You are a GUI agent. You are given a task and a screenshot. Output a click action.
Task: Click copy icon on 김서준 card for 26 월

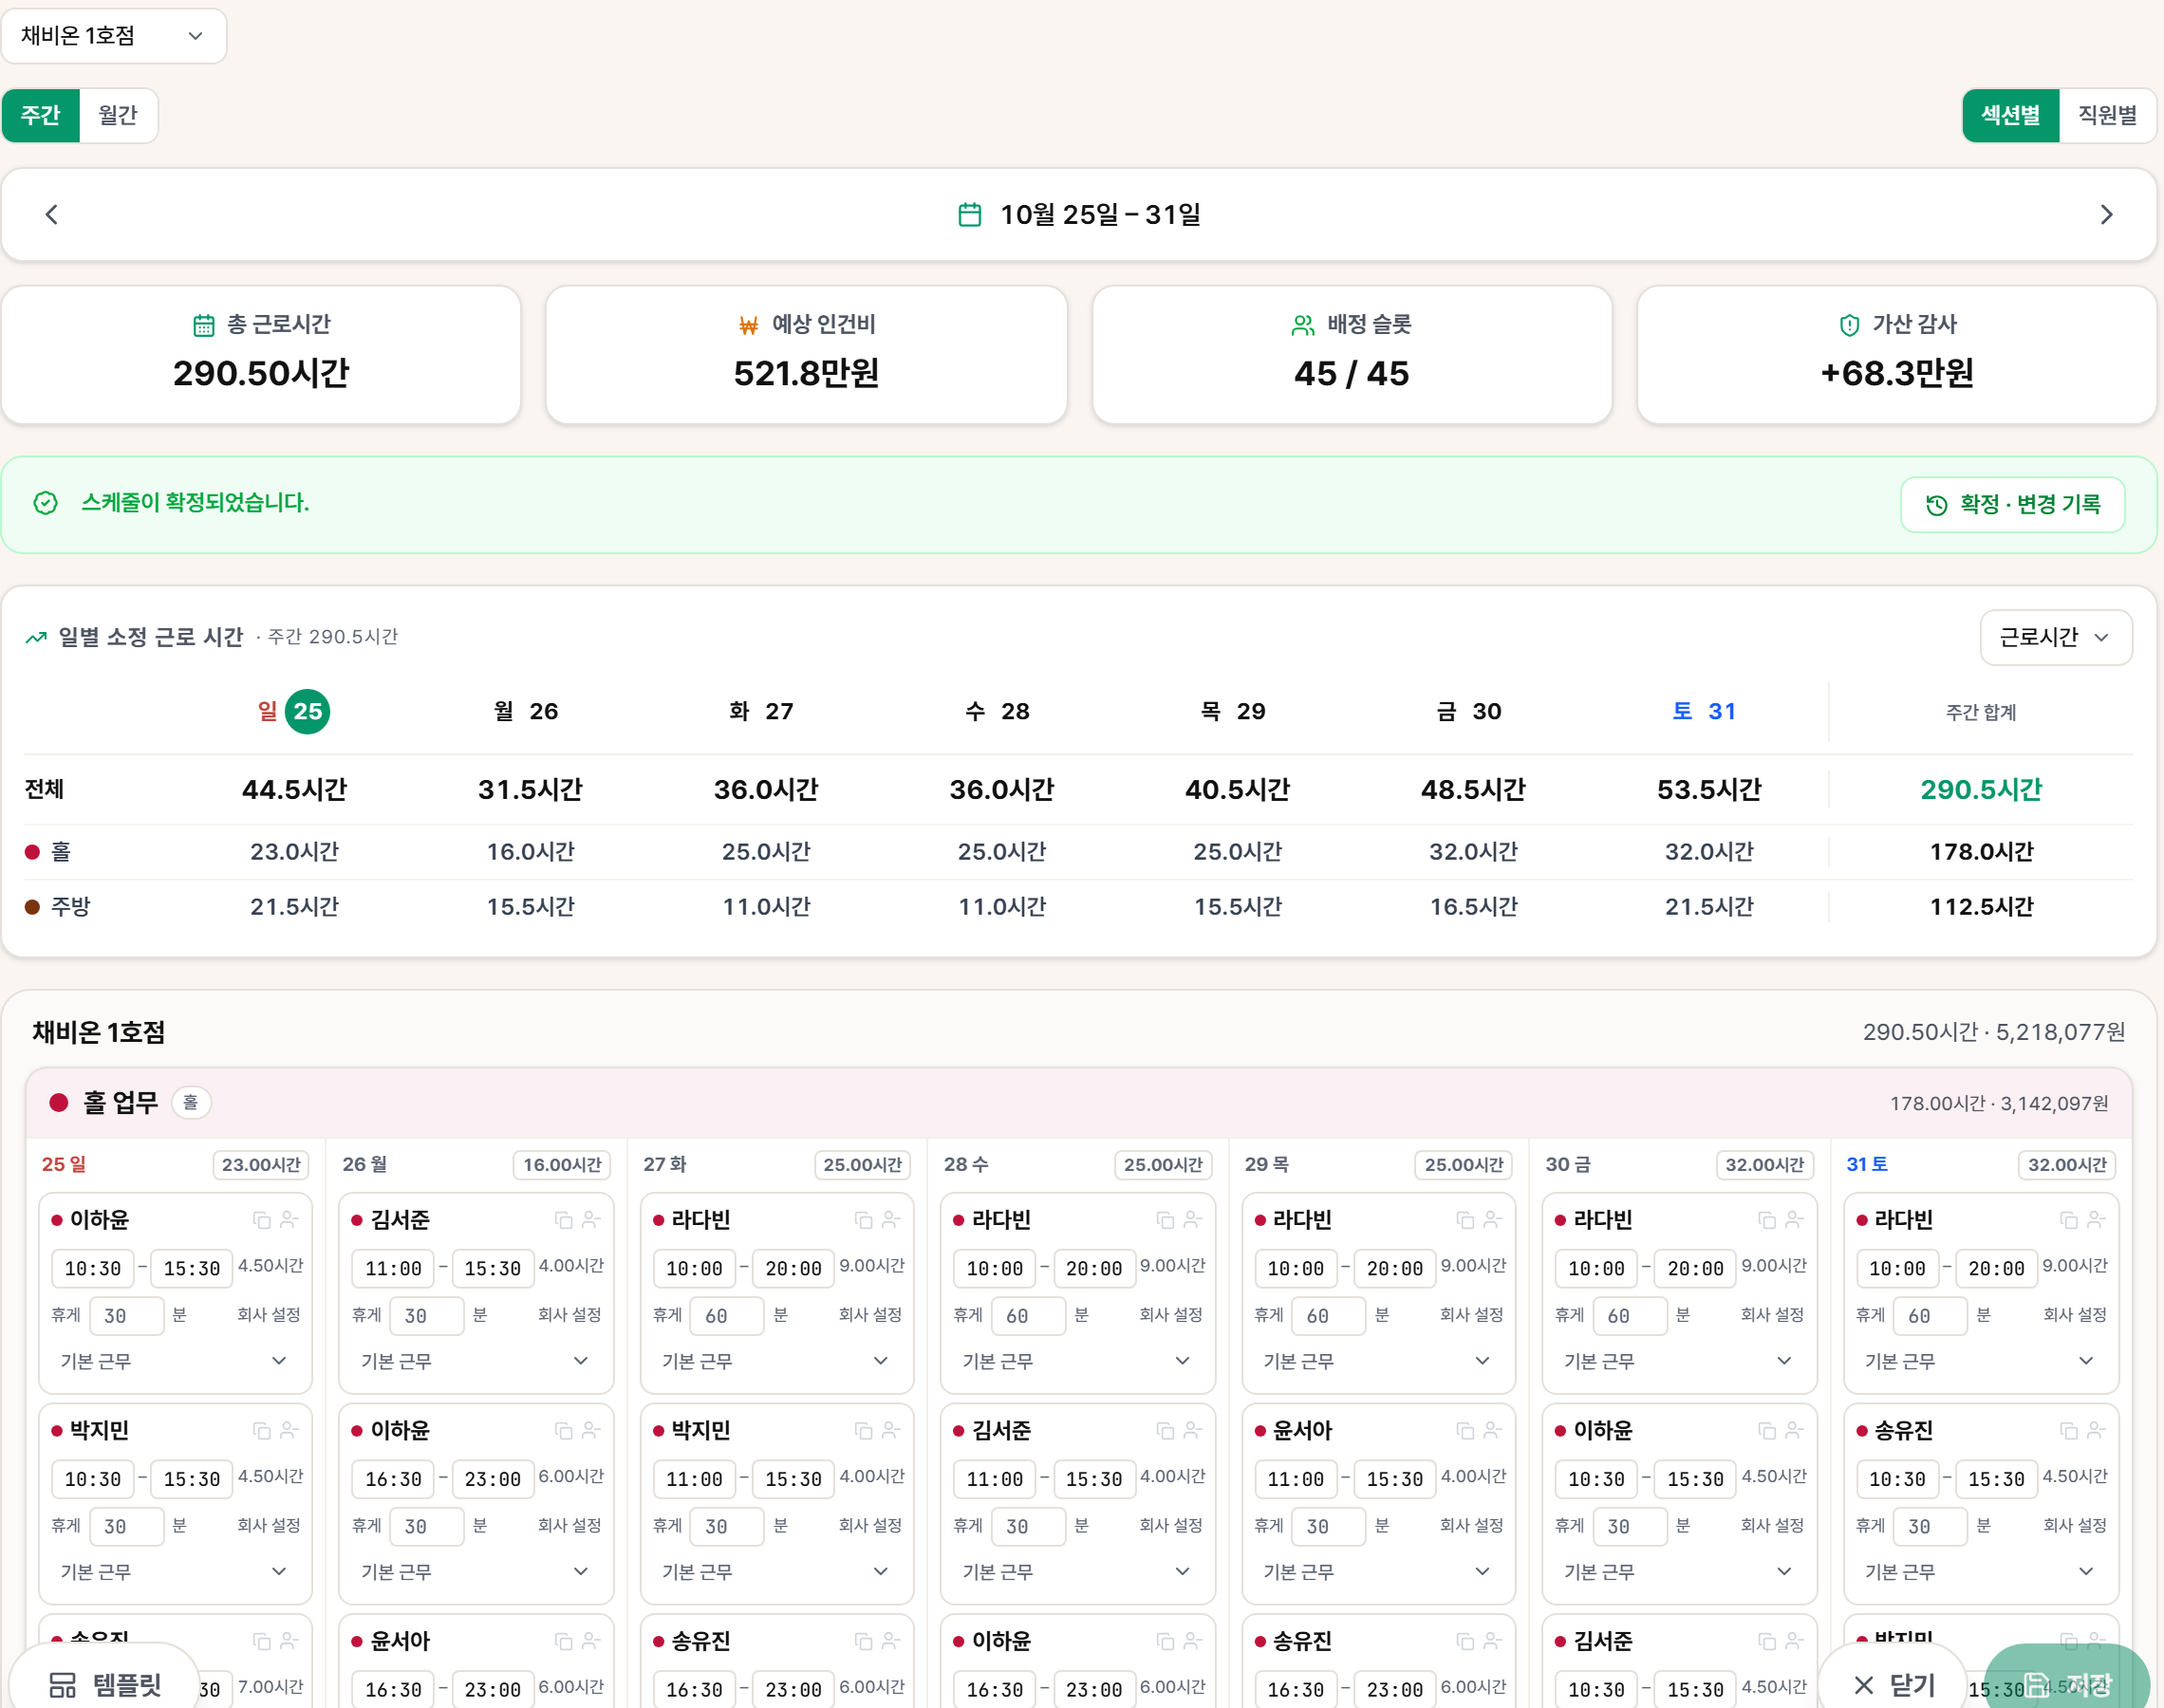pyautogui.click(x=564, y=1220)
